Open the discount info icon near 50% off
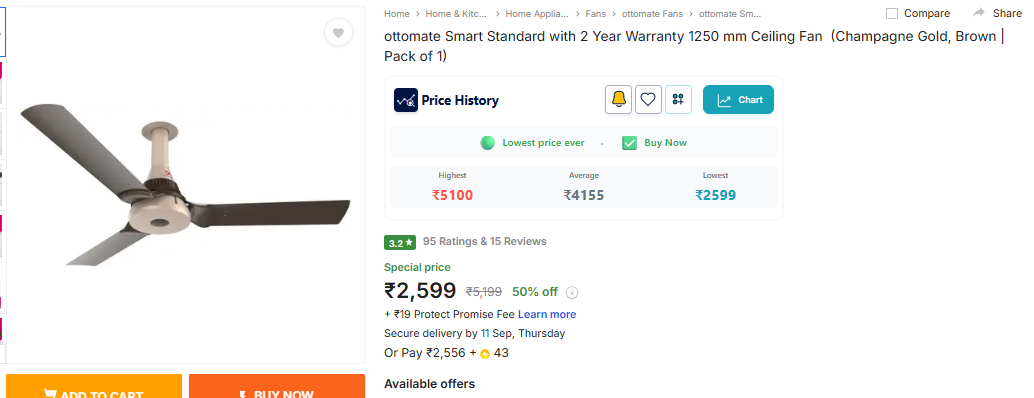The width and height of the screenshot is (1034, 398). pos(572,292)
